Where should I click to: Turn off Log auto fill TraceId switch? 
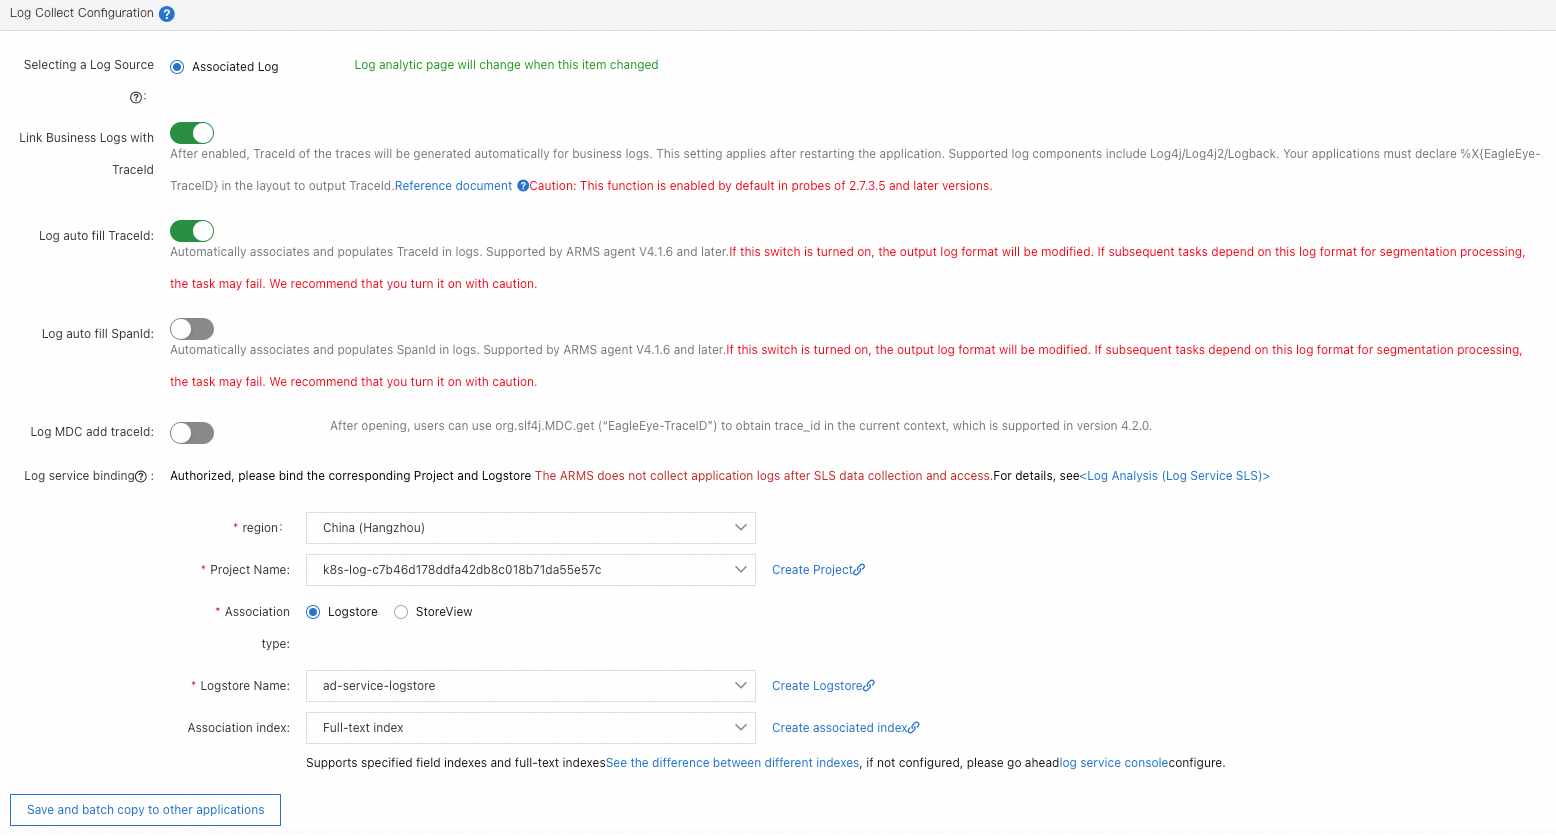192,231
